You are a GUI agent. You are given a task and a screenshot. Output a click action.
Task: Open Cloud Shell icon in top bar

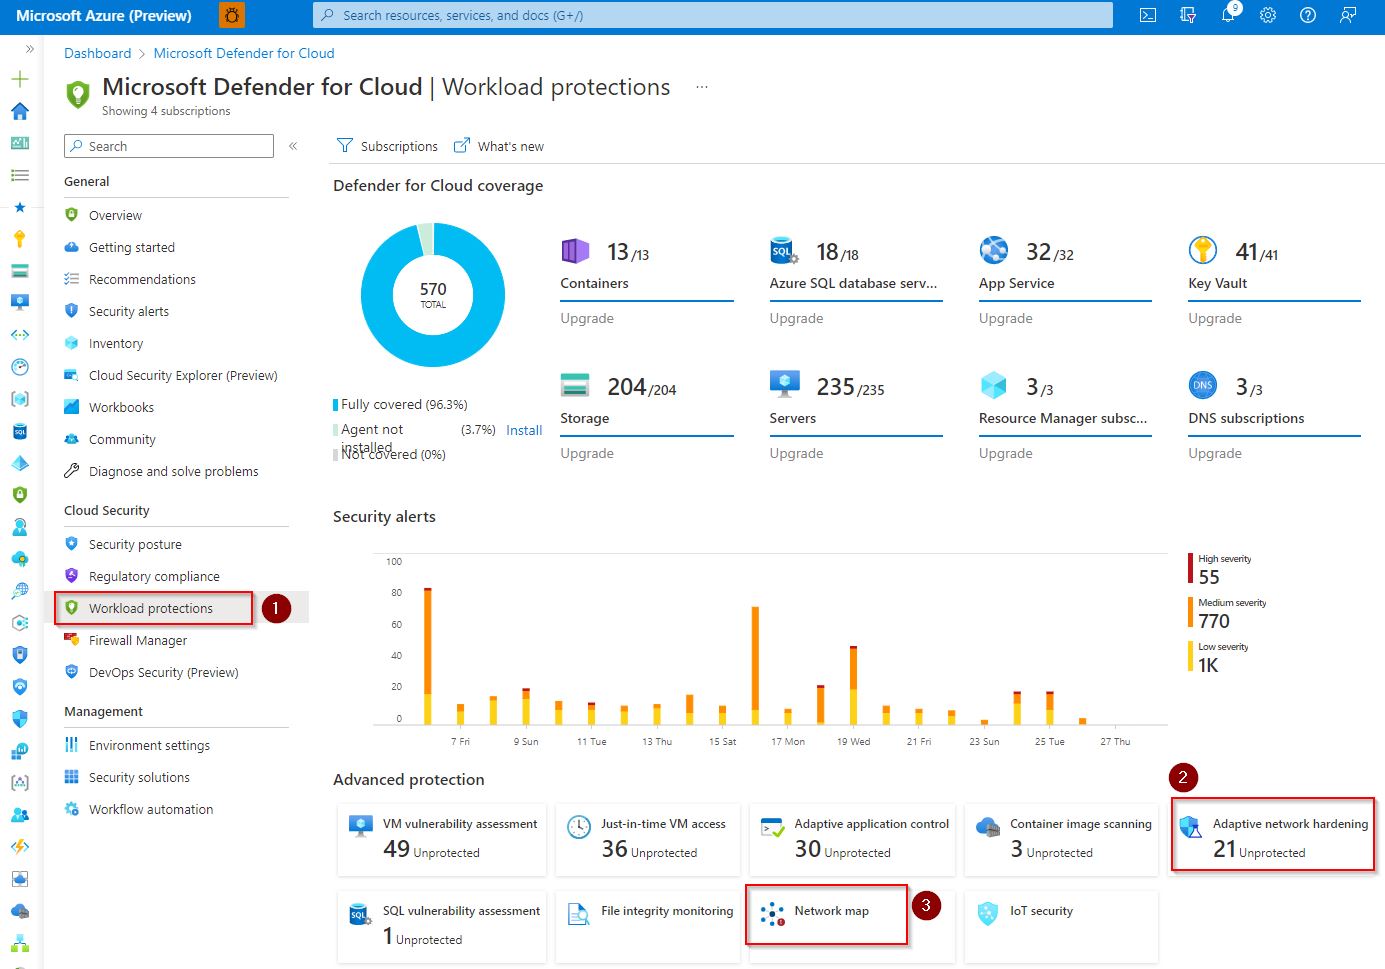coord(1148,15)
